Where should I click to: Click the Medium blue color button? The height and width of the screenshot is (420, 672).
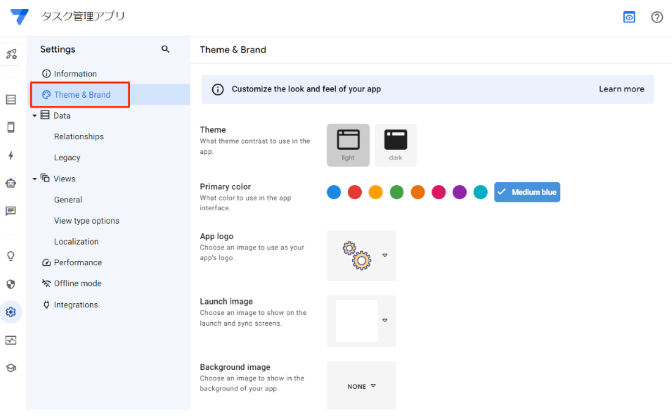point(527,192)
